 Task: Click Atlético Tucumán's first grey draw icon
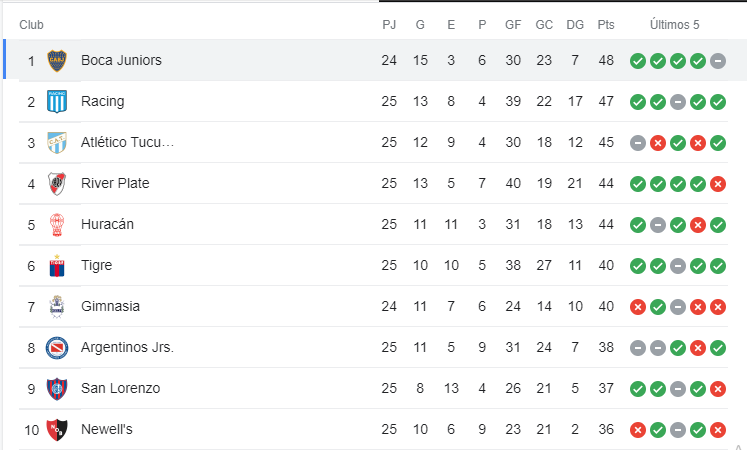click(x=637, y=143)
